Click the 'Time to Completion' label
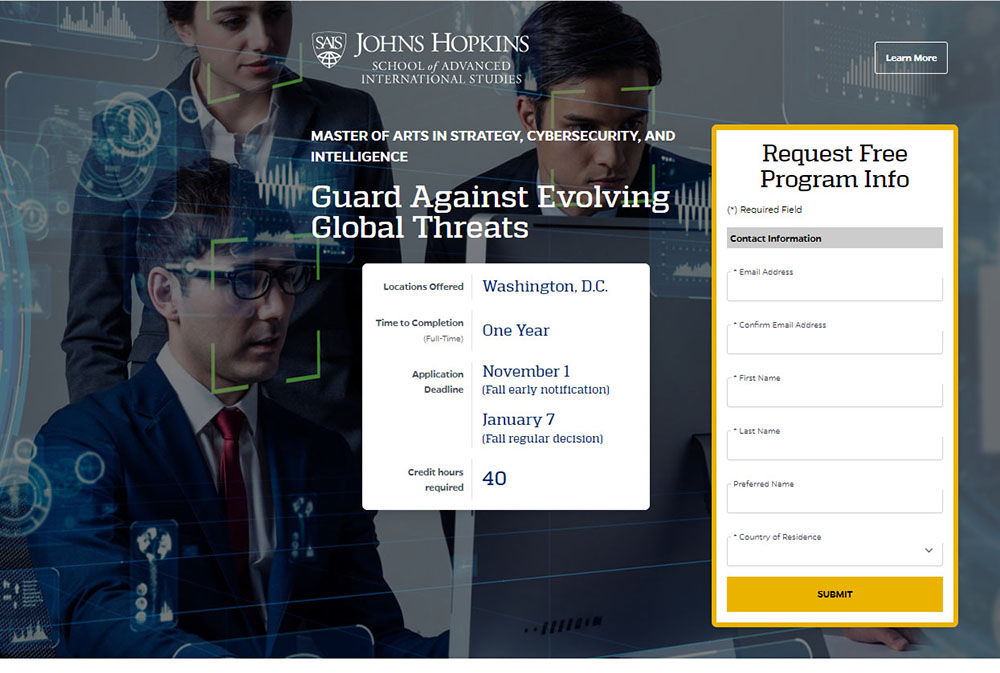Viewport: 1000px width, 673px height. click(x=419, y=323)
